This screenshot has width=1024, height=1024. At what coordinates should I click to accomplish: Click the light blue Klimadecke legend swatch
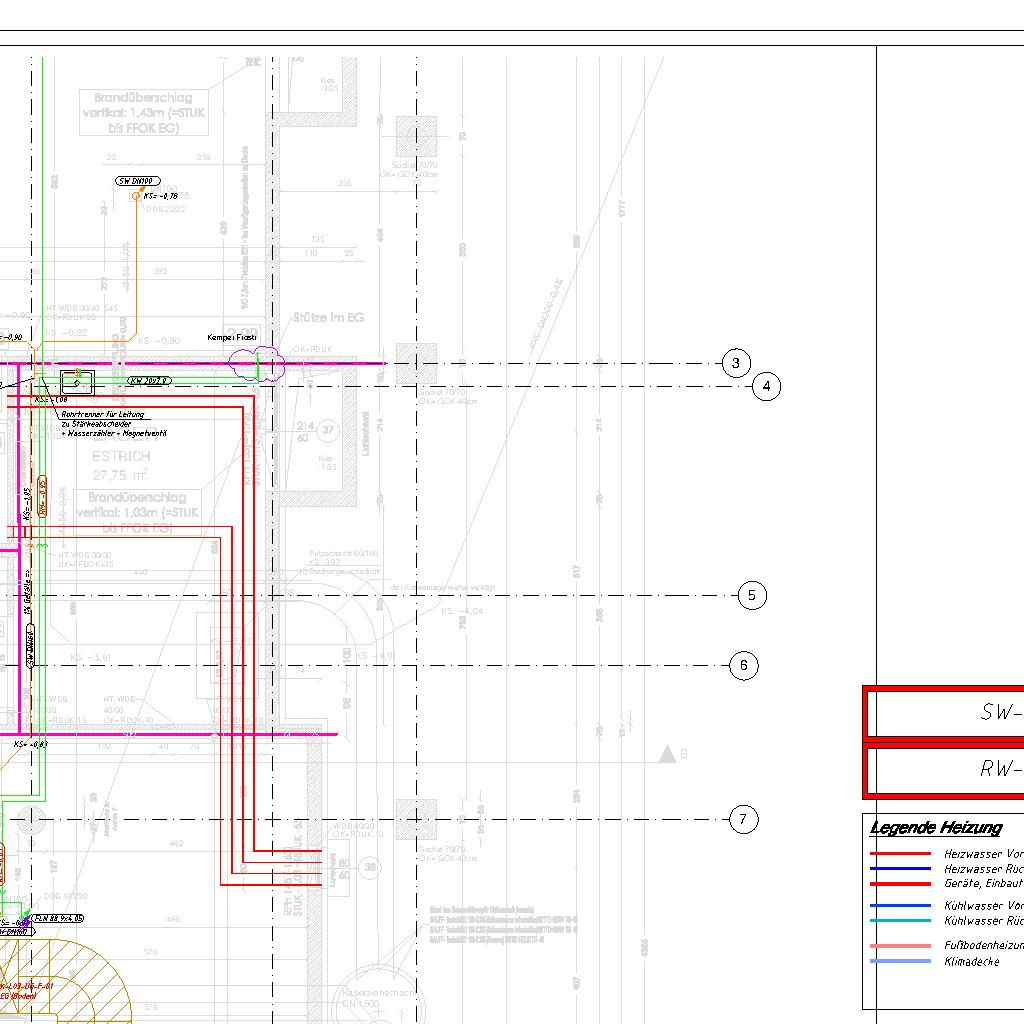[900, 962]
